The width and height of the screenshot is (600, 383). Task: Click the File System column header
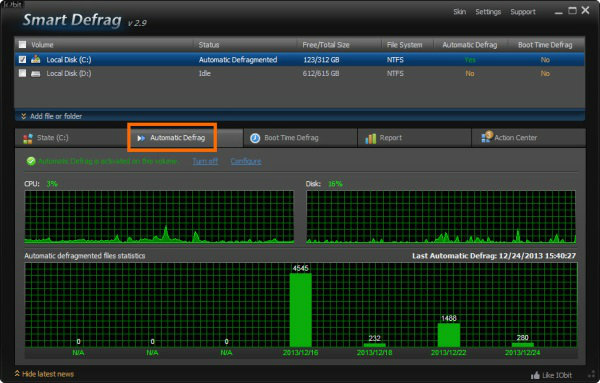[x=404, y=45]
